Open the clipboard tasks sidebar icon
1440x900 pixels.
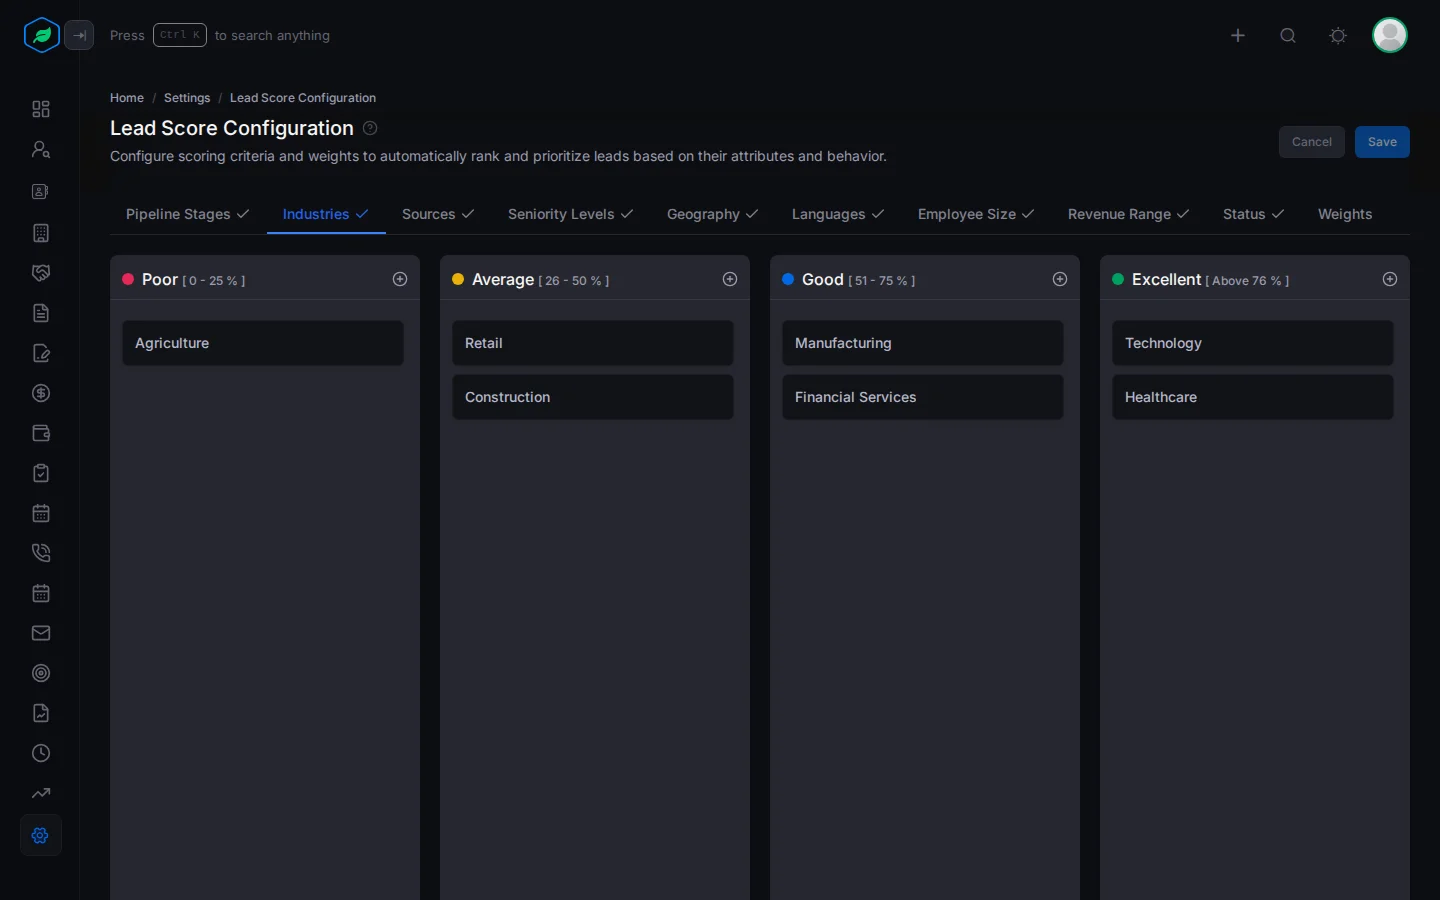41,473
